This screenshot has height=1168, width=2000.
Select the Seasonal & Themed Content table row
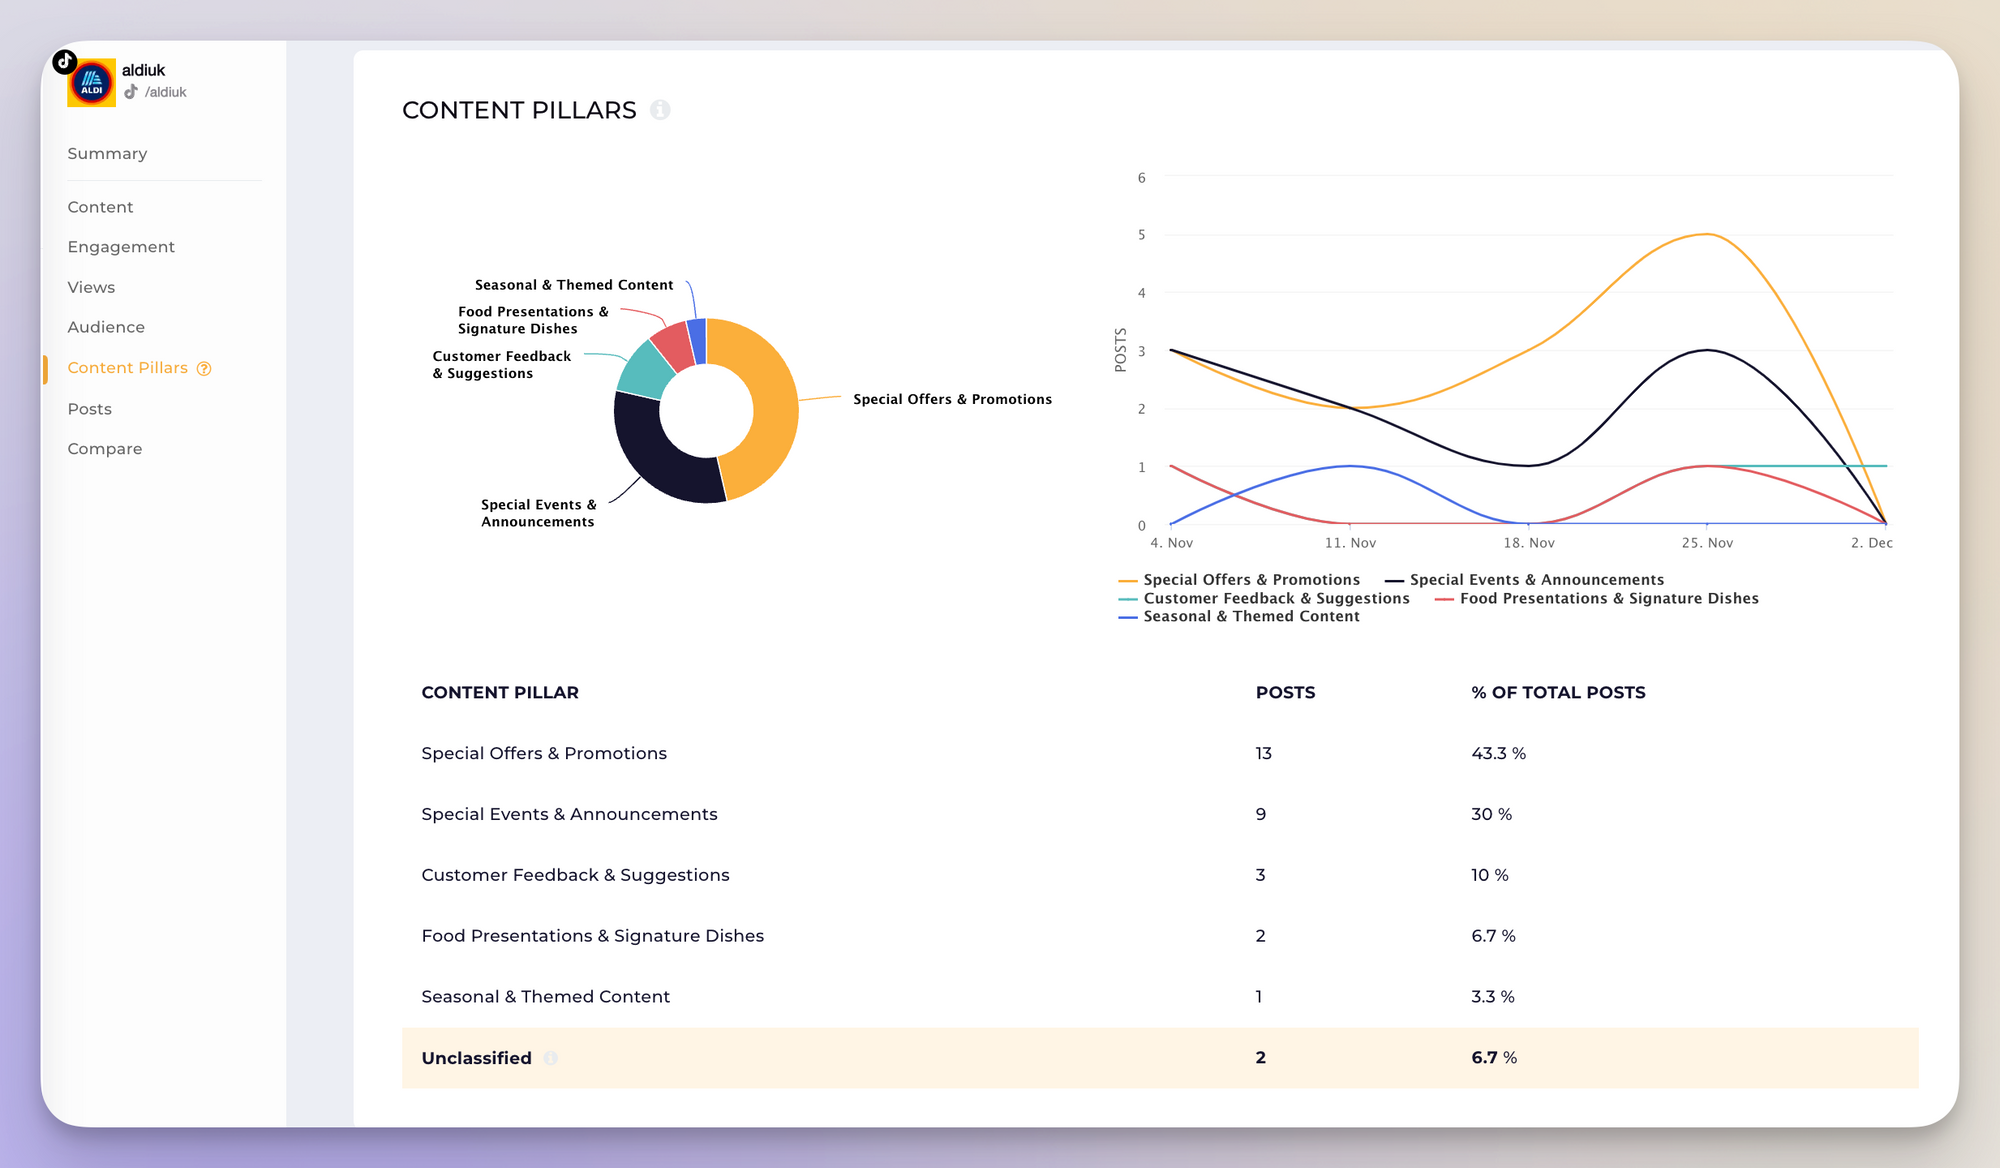[x=1160, y=997]
